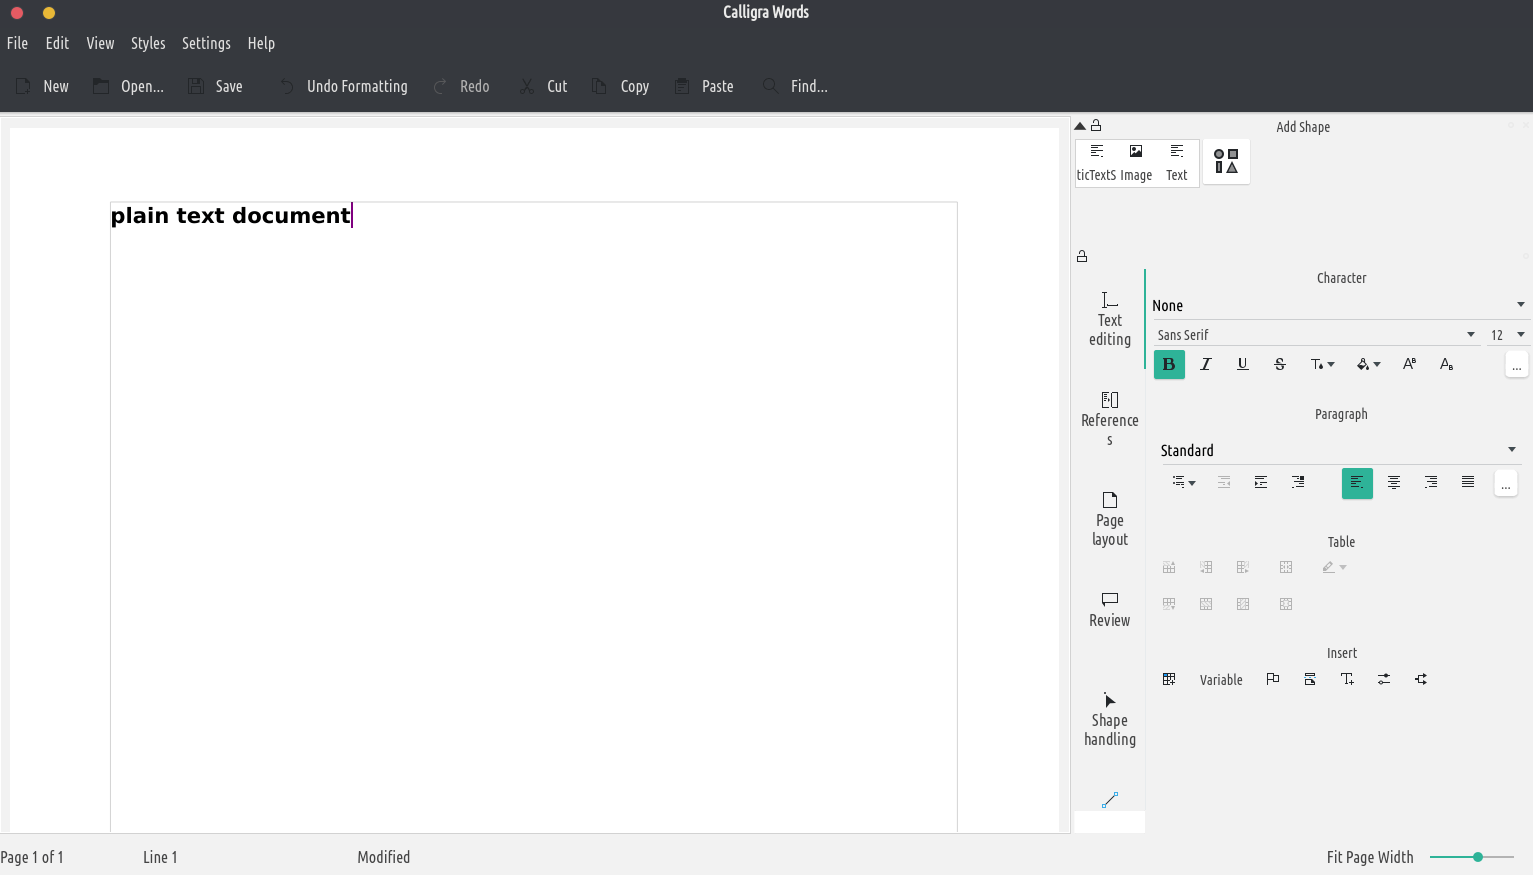Expand the Standard paragraph style dropdown
The height and width of the screenshot is (875, 1533).
1511,450
